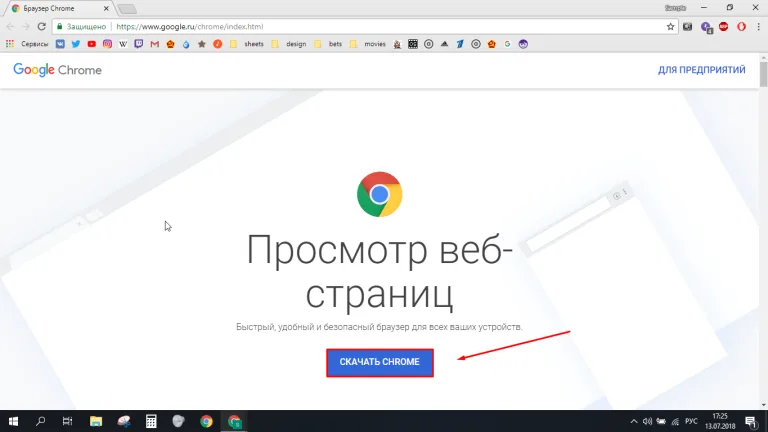This screenshot has height=432, width=768.
Task: Open Task View on the taskbar
Action: (68, 421)
